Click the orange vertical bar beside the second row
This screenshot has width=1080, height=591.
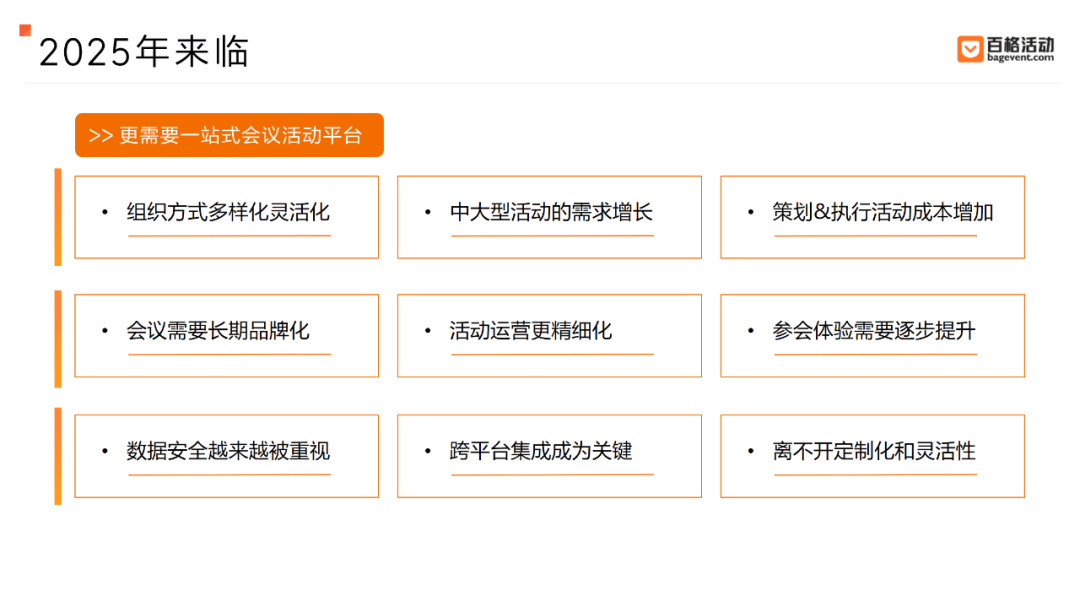58,339
